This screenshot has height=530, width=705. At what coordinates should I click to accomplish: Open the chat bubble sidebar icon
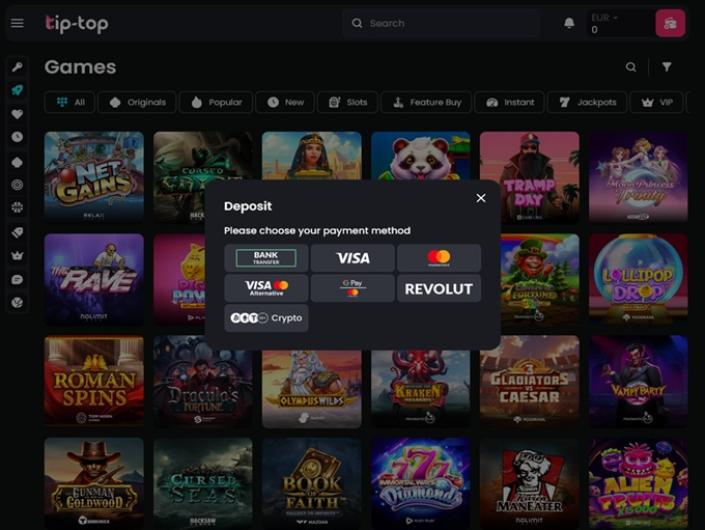(17, 279)
